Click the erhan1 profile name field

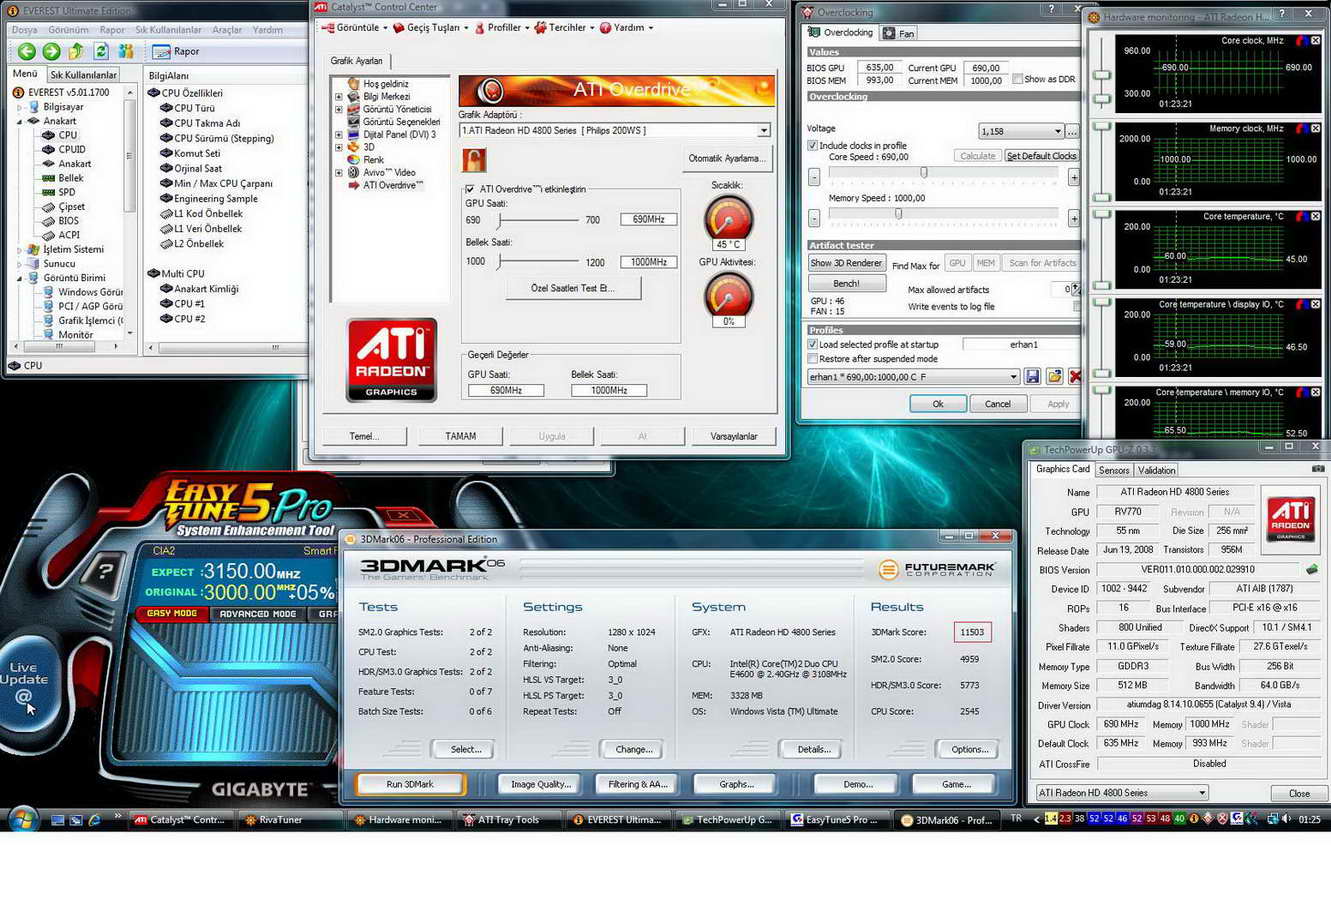pos(1021,344)
